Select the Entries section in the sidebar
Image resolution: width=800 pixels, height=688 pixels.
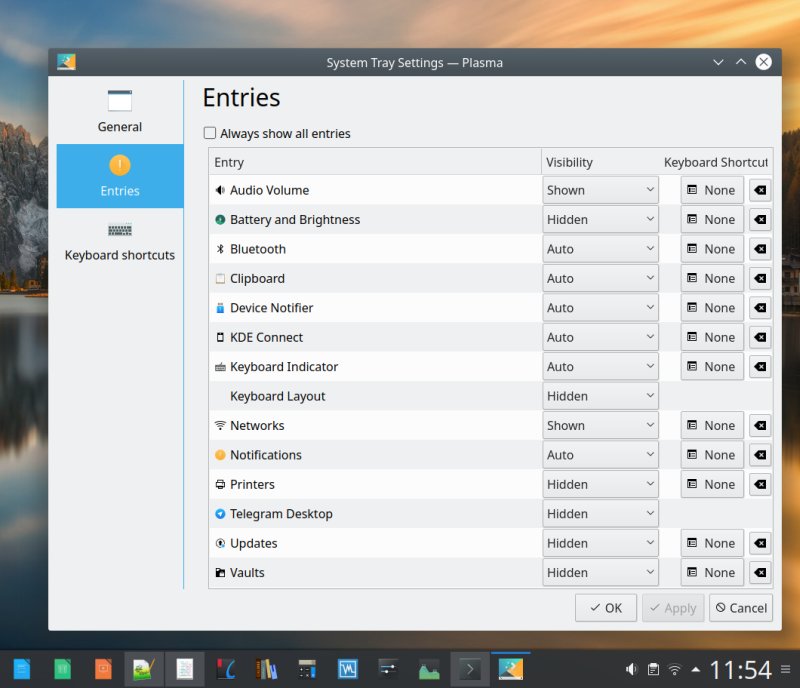tap(119, 176)
